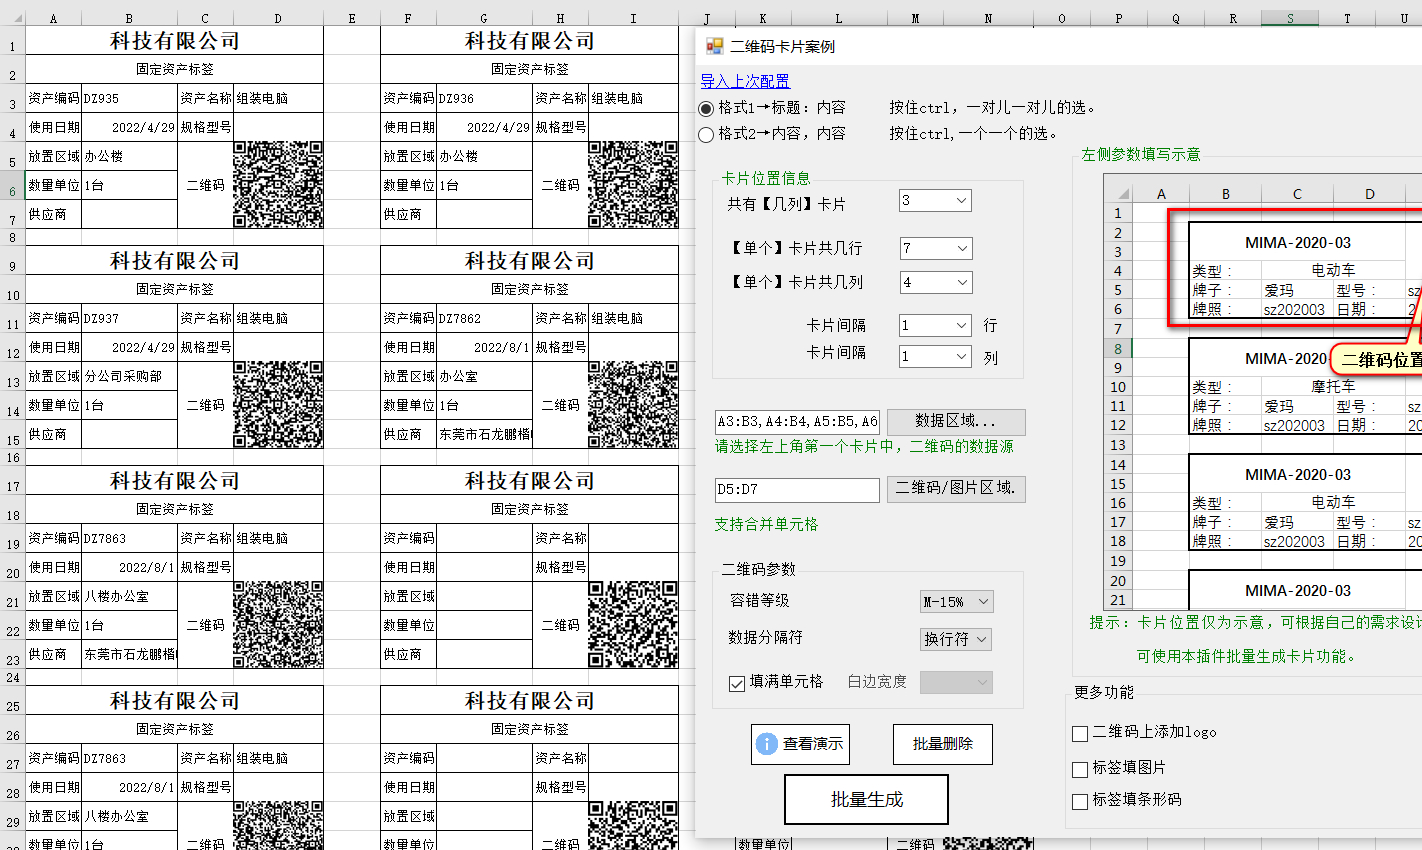Click the data range field A3:B3,A4:B4
Screen dimensions: 1422x850
tap(797, 421)
